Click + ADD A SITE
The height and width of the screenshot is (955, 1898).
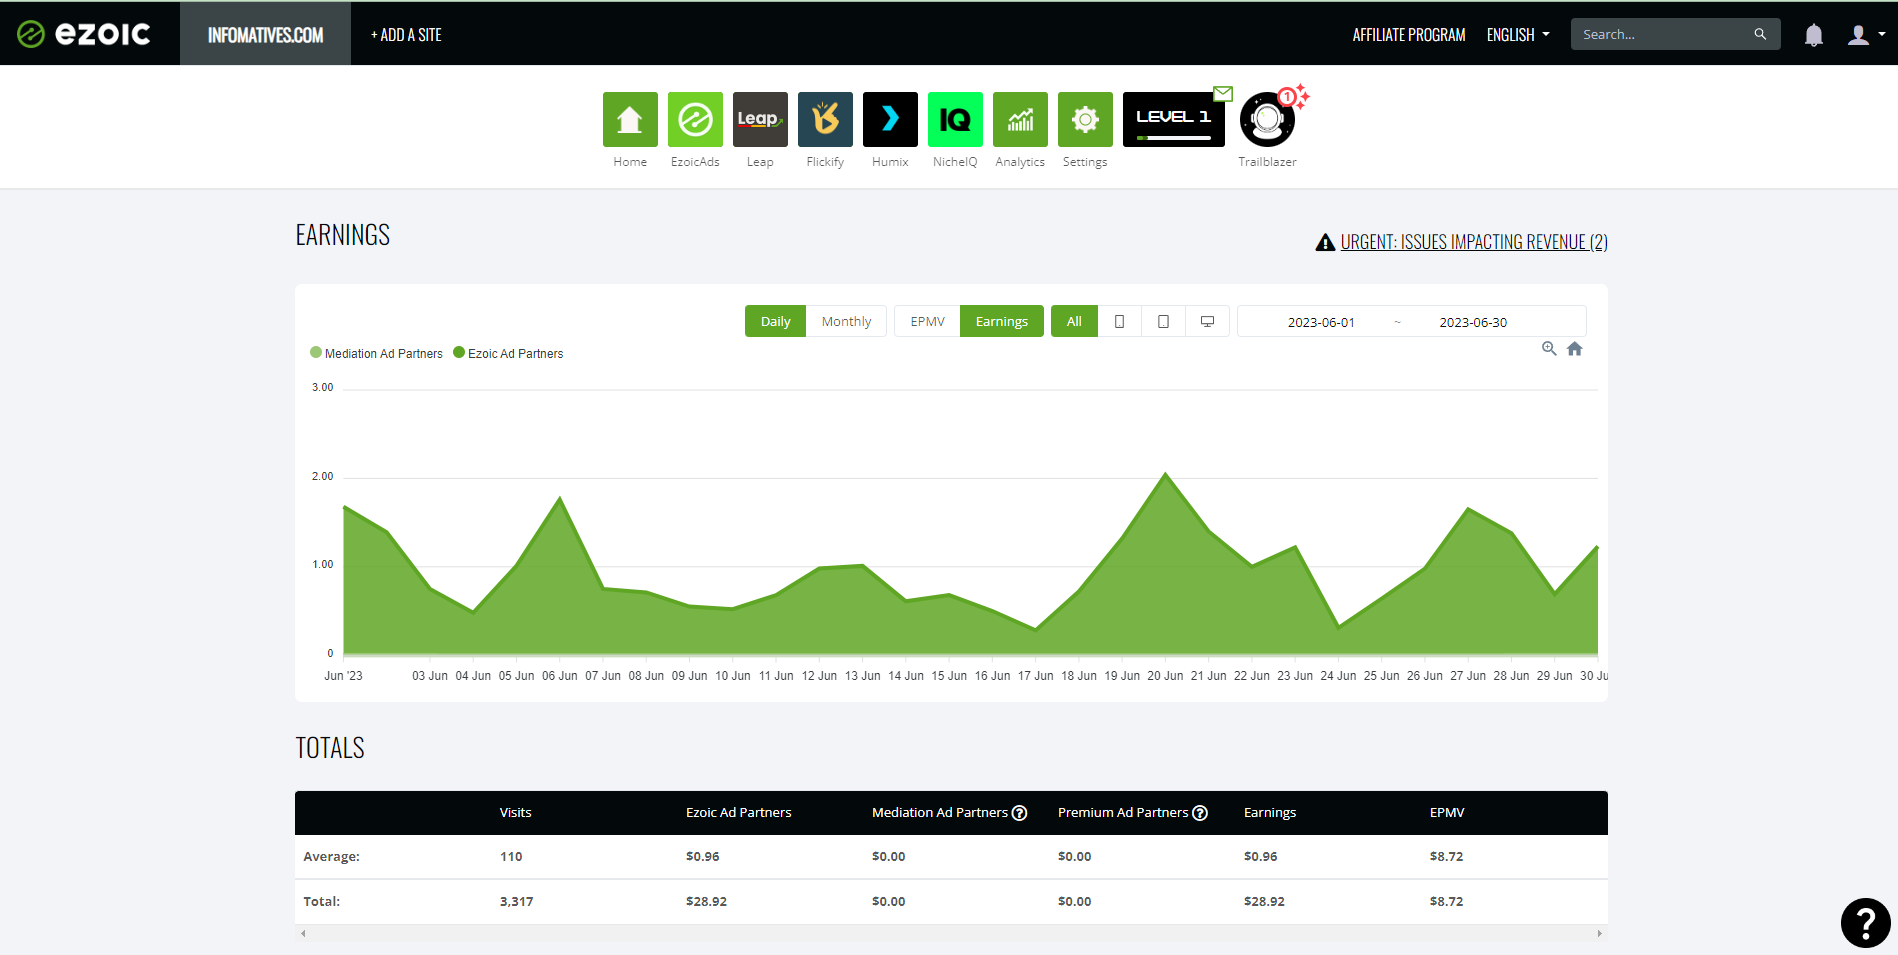(x=406, y=35)
